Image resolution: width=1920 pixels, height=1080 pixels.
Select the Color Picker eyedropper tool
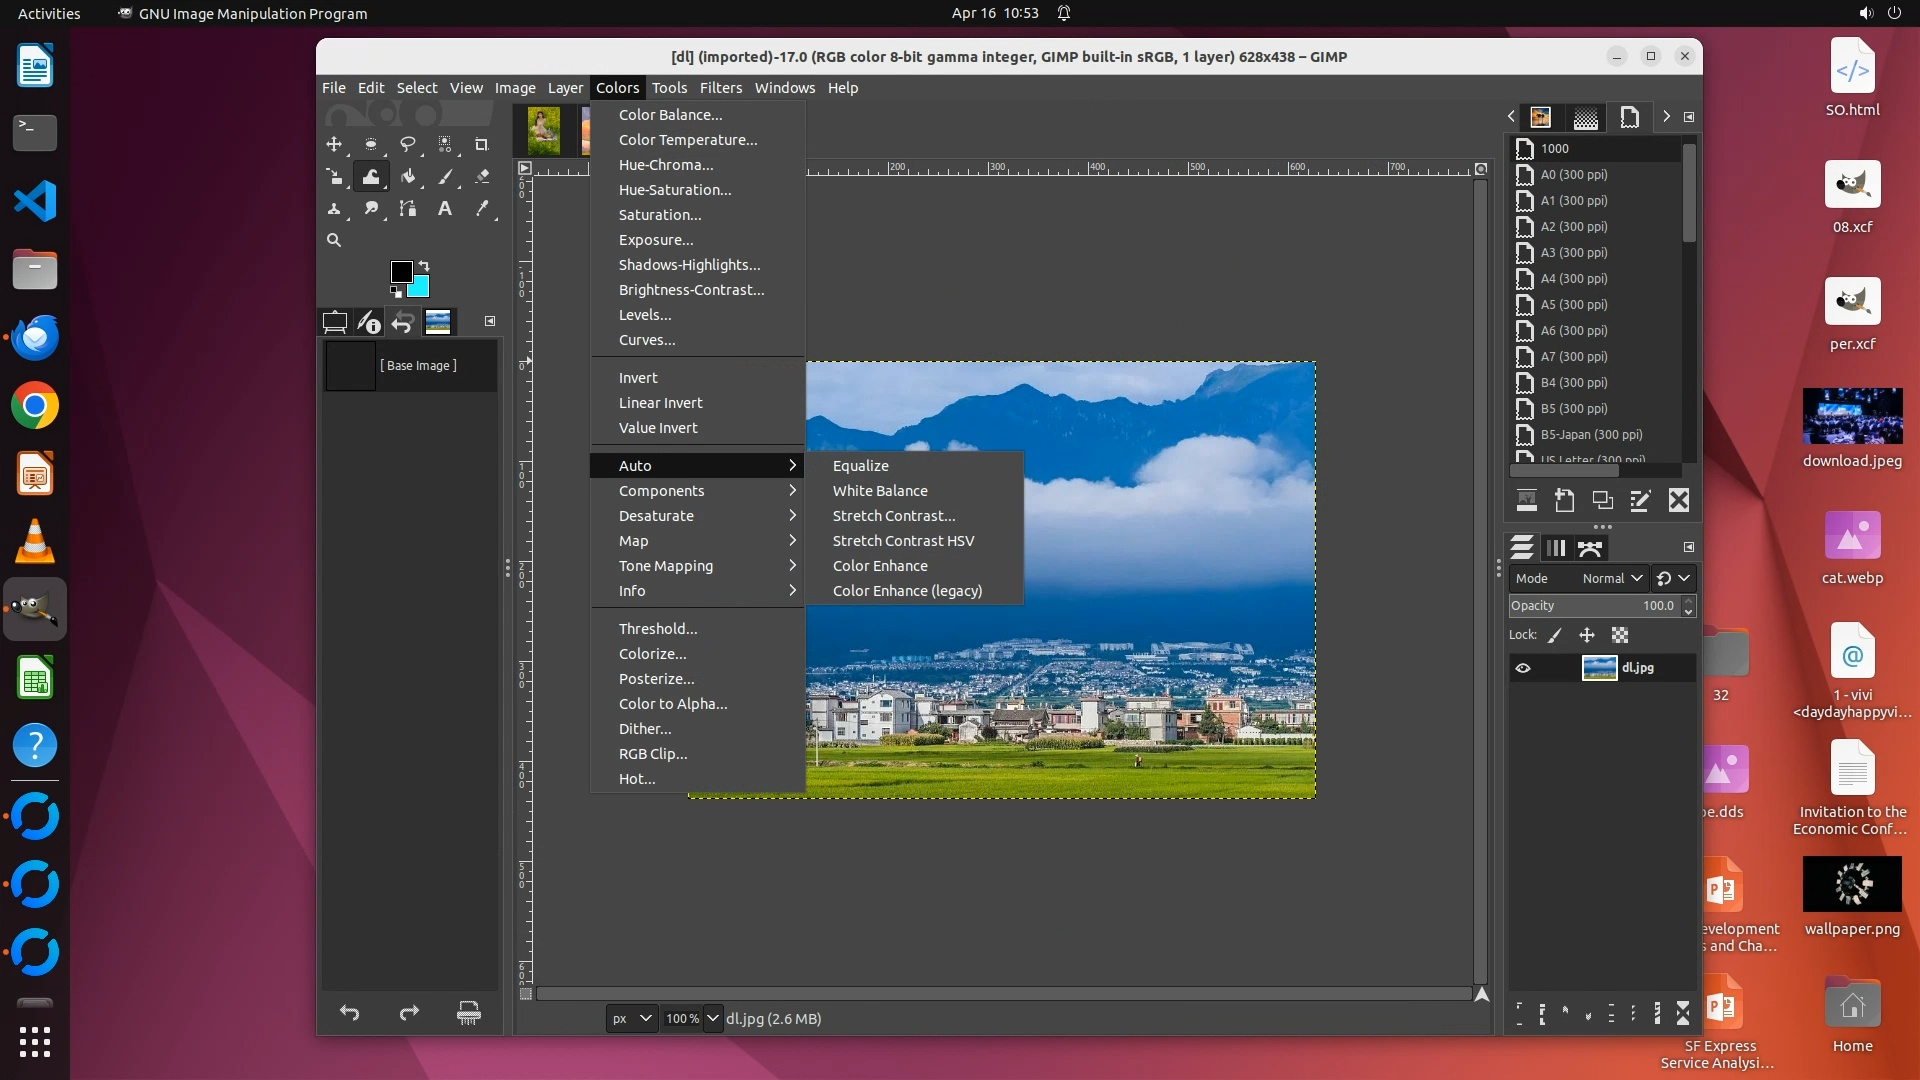pos(482,209)
